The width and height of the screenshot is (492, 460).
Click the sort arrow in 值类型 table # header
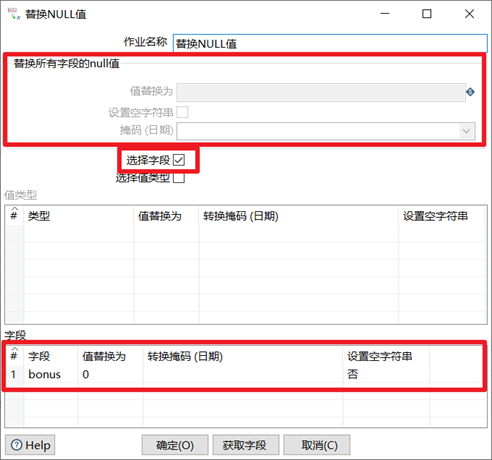tap(14, 208)
